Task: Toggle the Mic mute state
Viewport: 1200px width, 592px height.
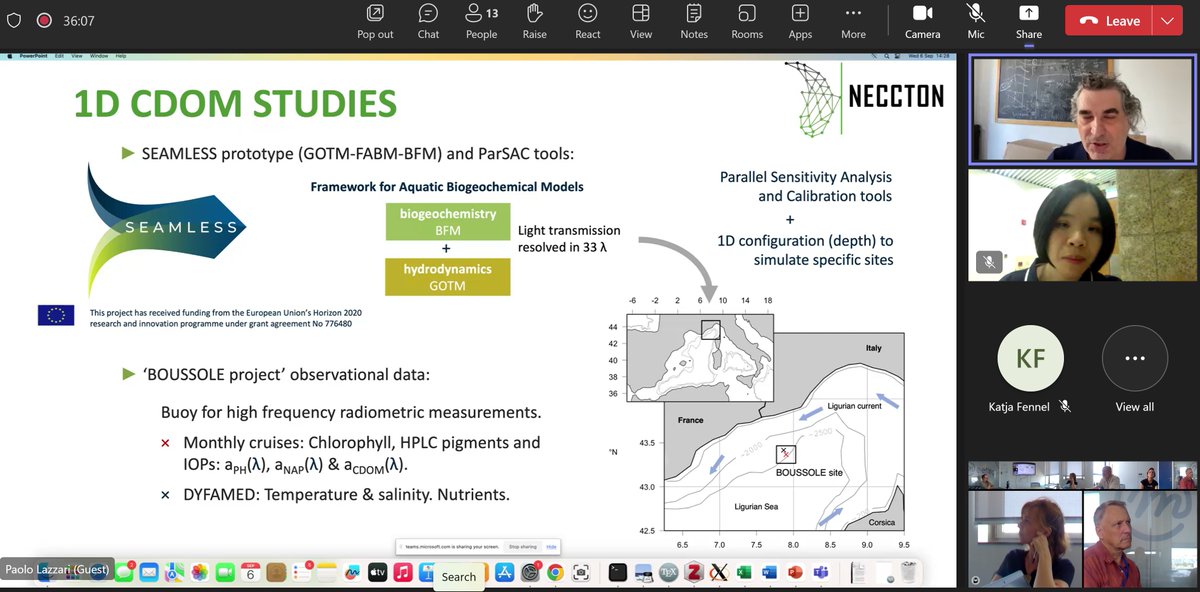Action: [976, 21]
